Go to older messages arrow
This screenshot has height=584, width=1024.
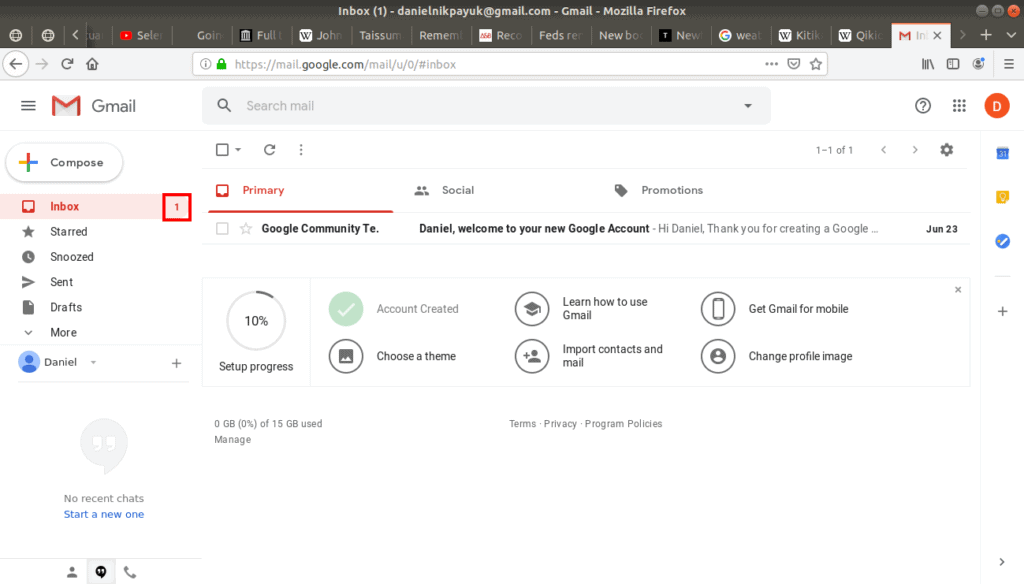[915, 150]
